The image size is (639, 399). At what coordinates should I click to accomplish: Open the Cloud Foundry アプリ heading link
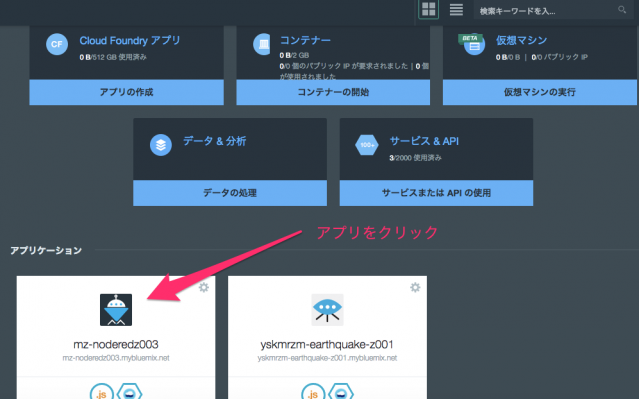(130, 40)
